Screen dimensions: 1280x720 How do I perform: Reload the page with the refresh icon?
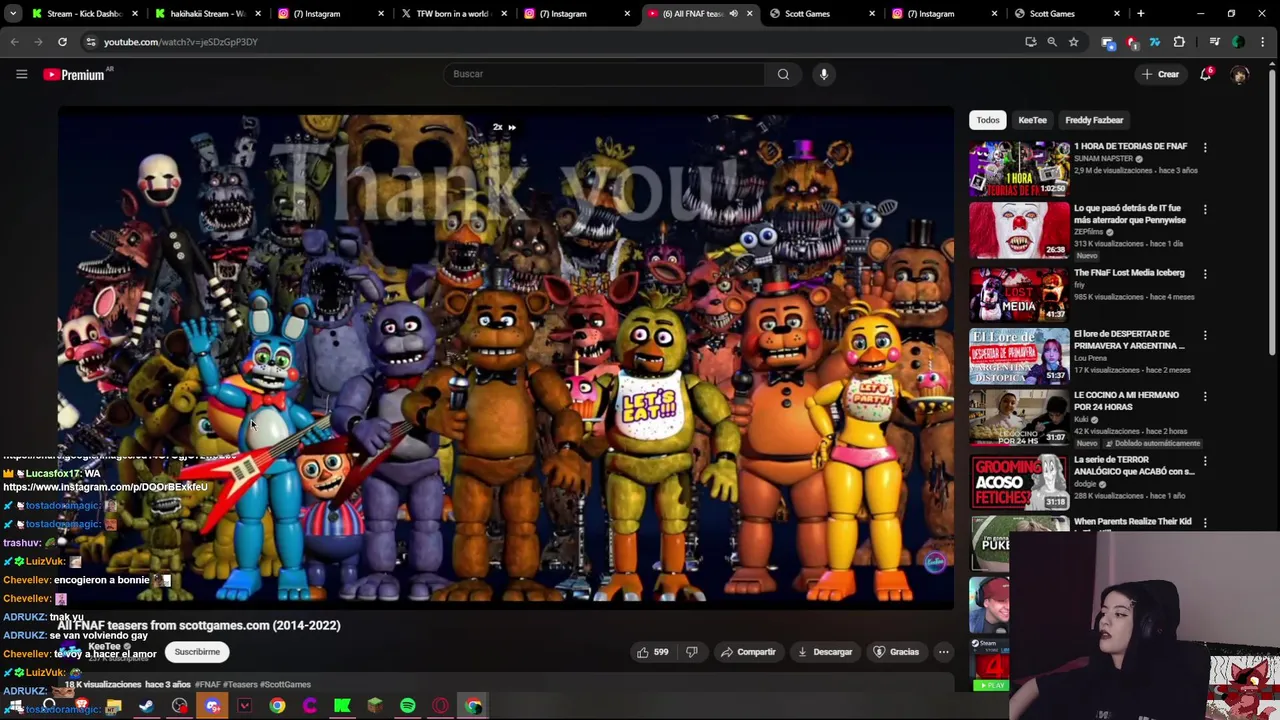pos(62,42)
